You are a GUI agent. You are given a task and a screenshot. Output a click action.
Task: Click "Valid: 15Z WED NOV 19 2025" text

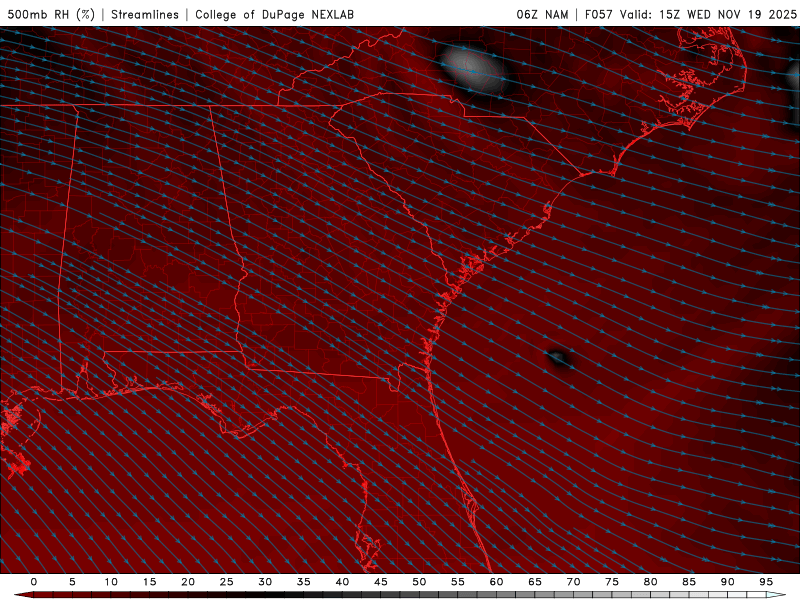coord(708,14)
